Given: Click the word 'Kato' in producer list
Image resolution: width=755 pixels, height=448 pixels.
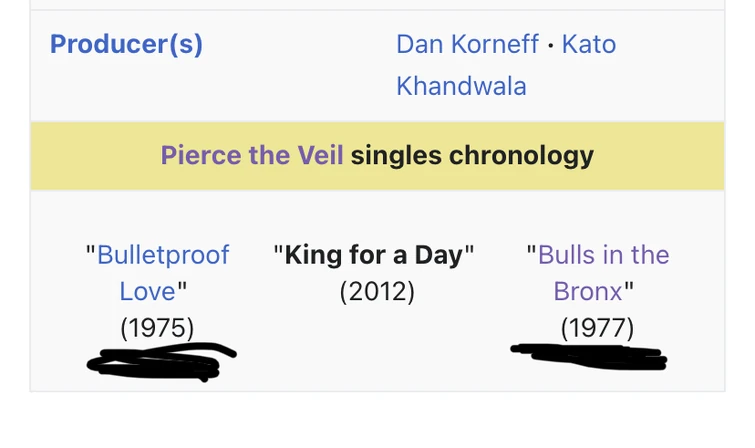Looking at the screenshot, I should pos(588,45).
